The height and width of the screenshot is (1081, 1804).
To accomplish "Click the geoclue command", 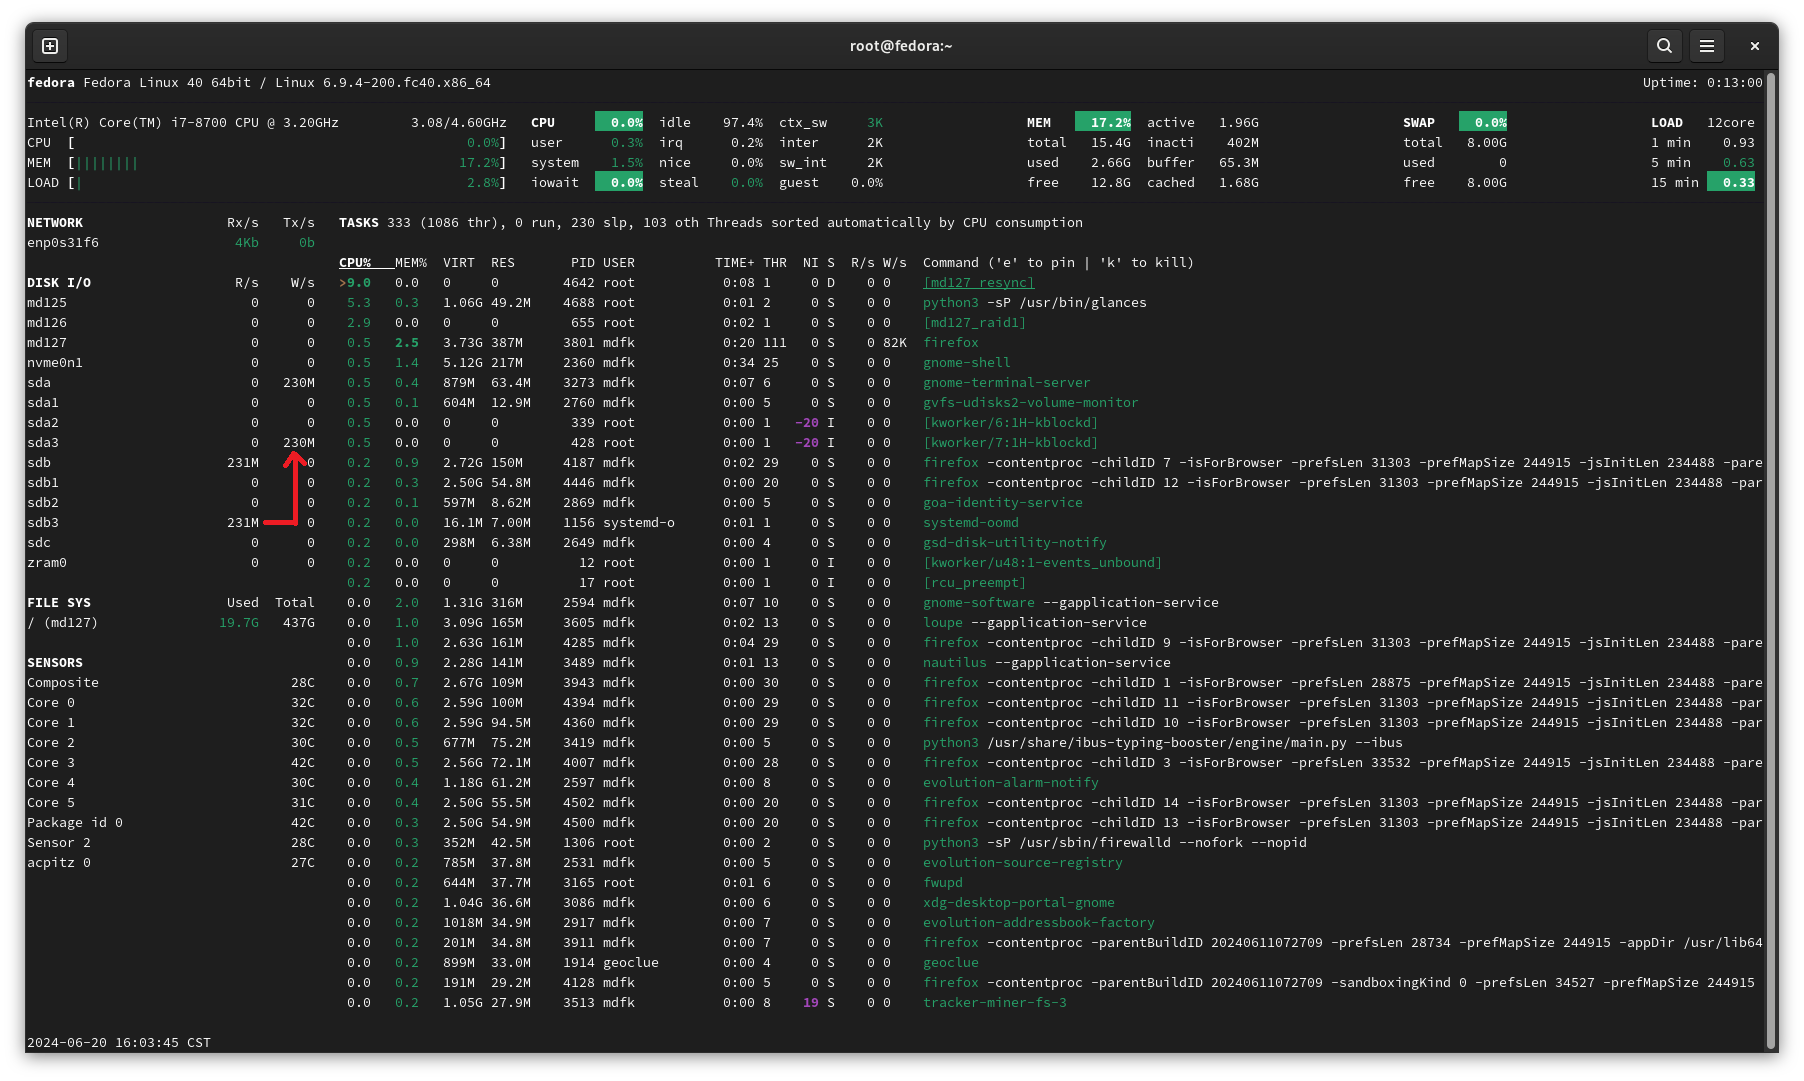I will [950, 963].
